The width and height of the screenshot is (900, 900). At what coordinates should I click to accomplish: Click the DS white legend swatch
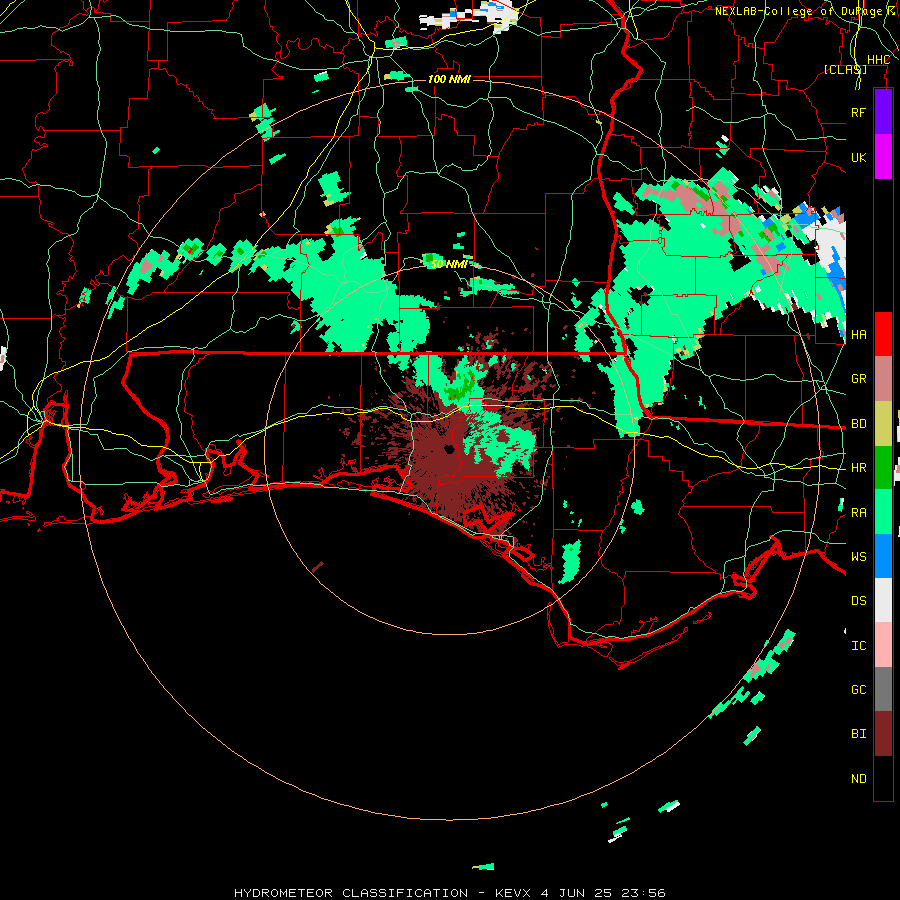[883, 600]
